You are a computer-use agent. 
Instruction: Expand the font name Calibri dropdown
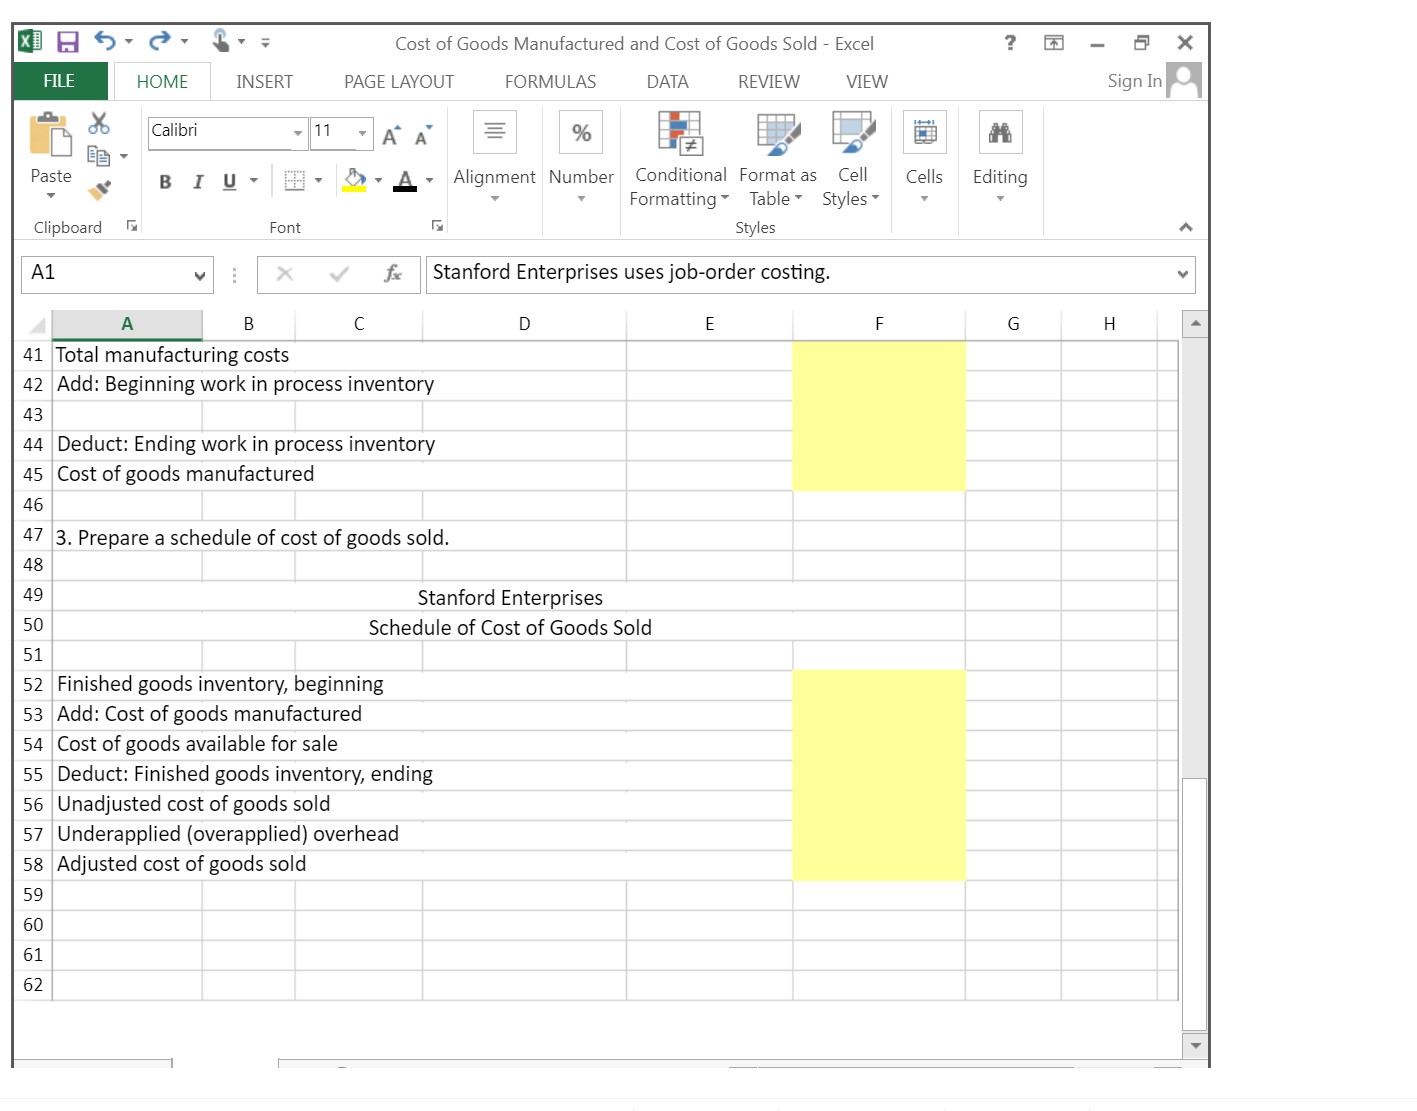tap(297, 133)
